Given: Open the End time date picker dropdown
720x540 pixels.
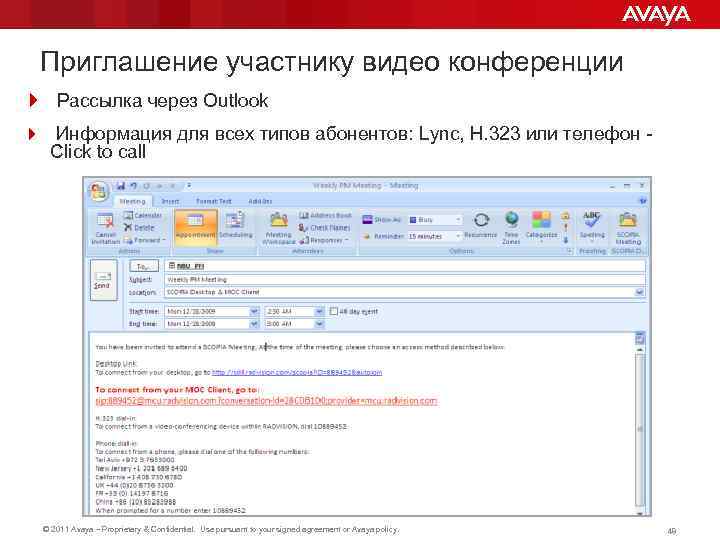Looking at the screenshot, I should coord(254,324).
